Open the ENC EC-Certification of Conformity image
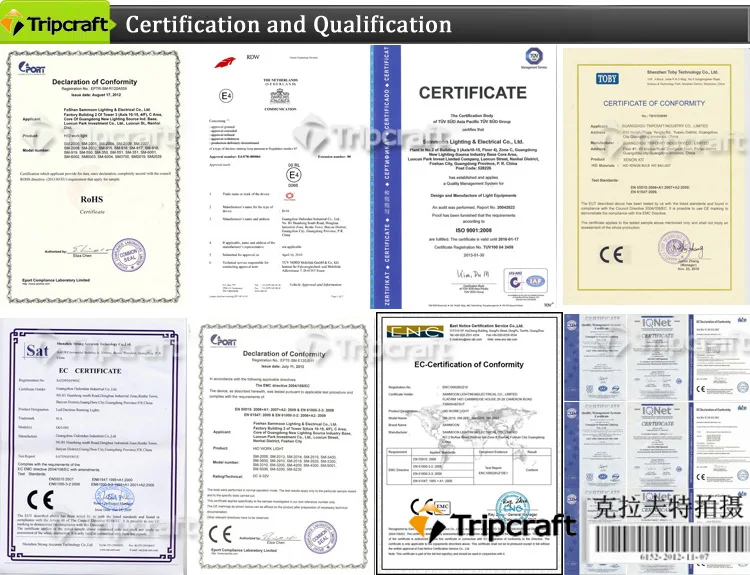This screenshot has width=750, height=575. click(x=469, y=443)
